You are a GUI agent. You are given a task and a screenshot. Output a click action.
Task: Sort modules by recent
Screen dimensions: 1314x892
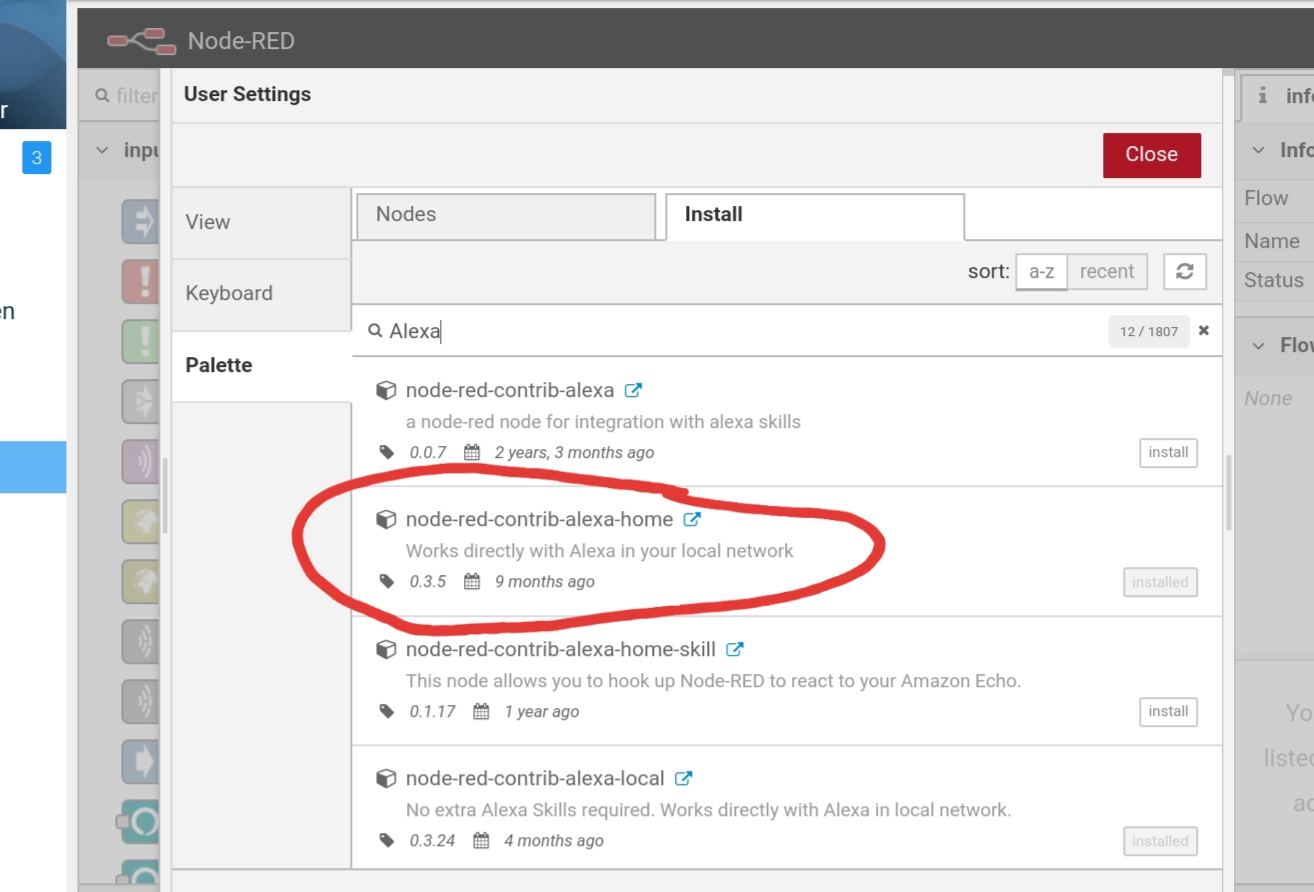pos(1107,271)
